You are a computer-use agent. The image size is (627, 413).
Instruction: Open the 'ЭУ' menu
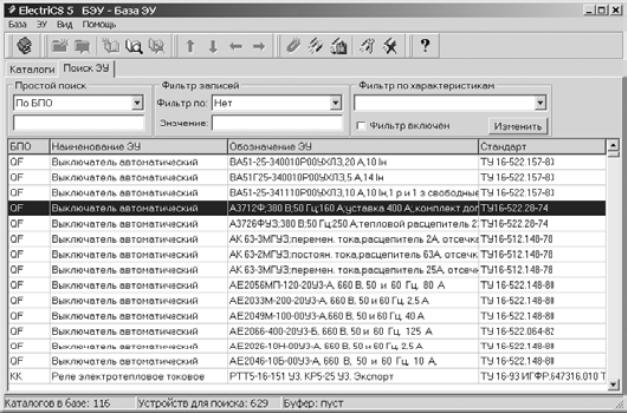42,24
